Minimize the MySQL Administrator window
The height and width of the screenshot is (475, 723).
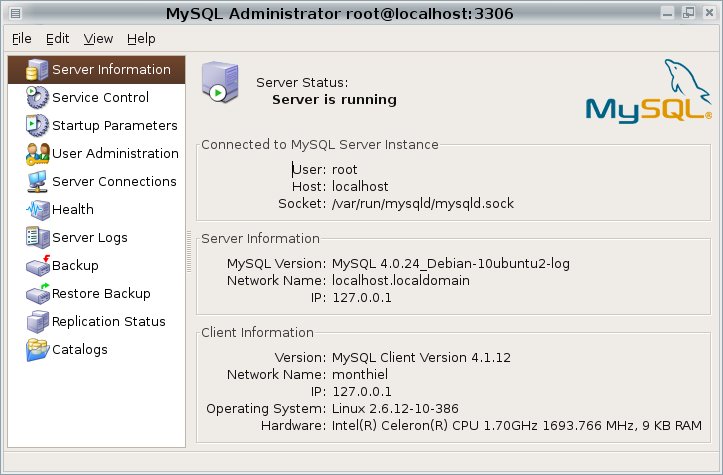pos(667,13)
